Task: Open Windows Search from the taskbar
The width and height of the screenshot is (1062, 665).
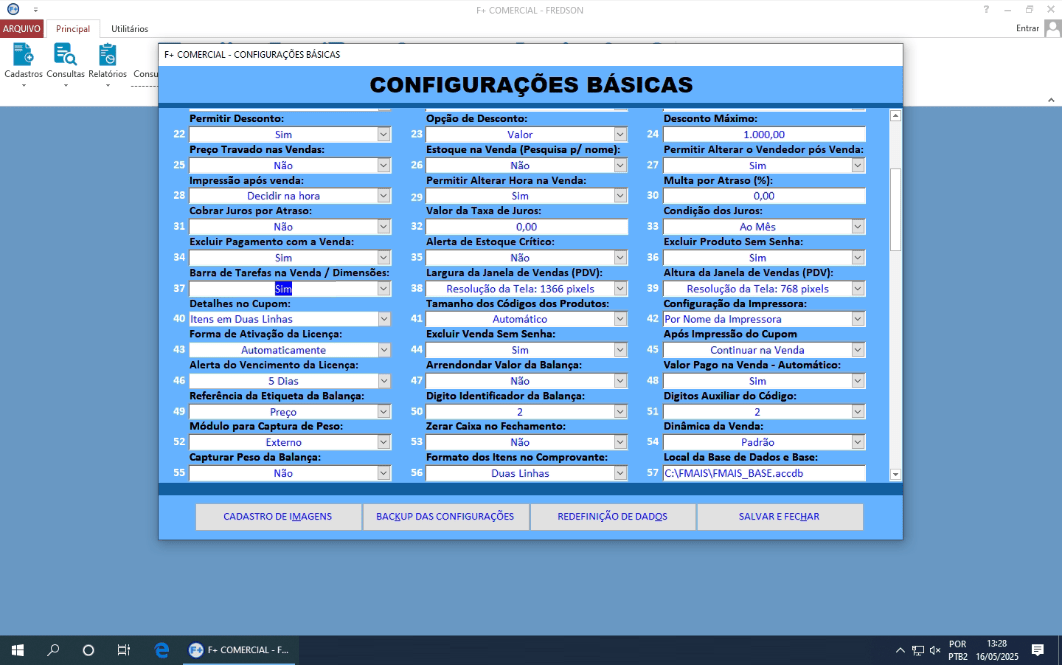Action: point(53,649)
